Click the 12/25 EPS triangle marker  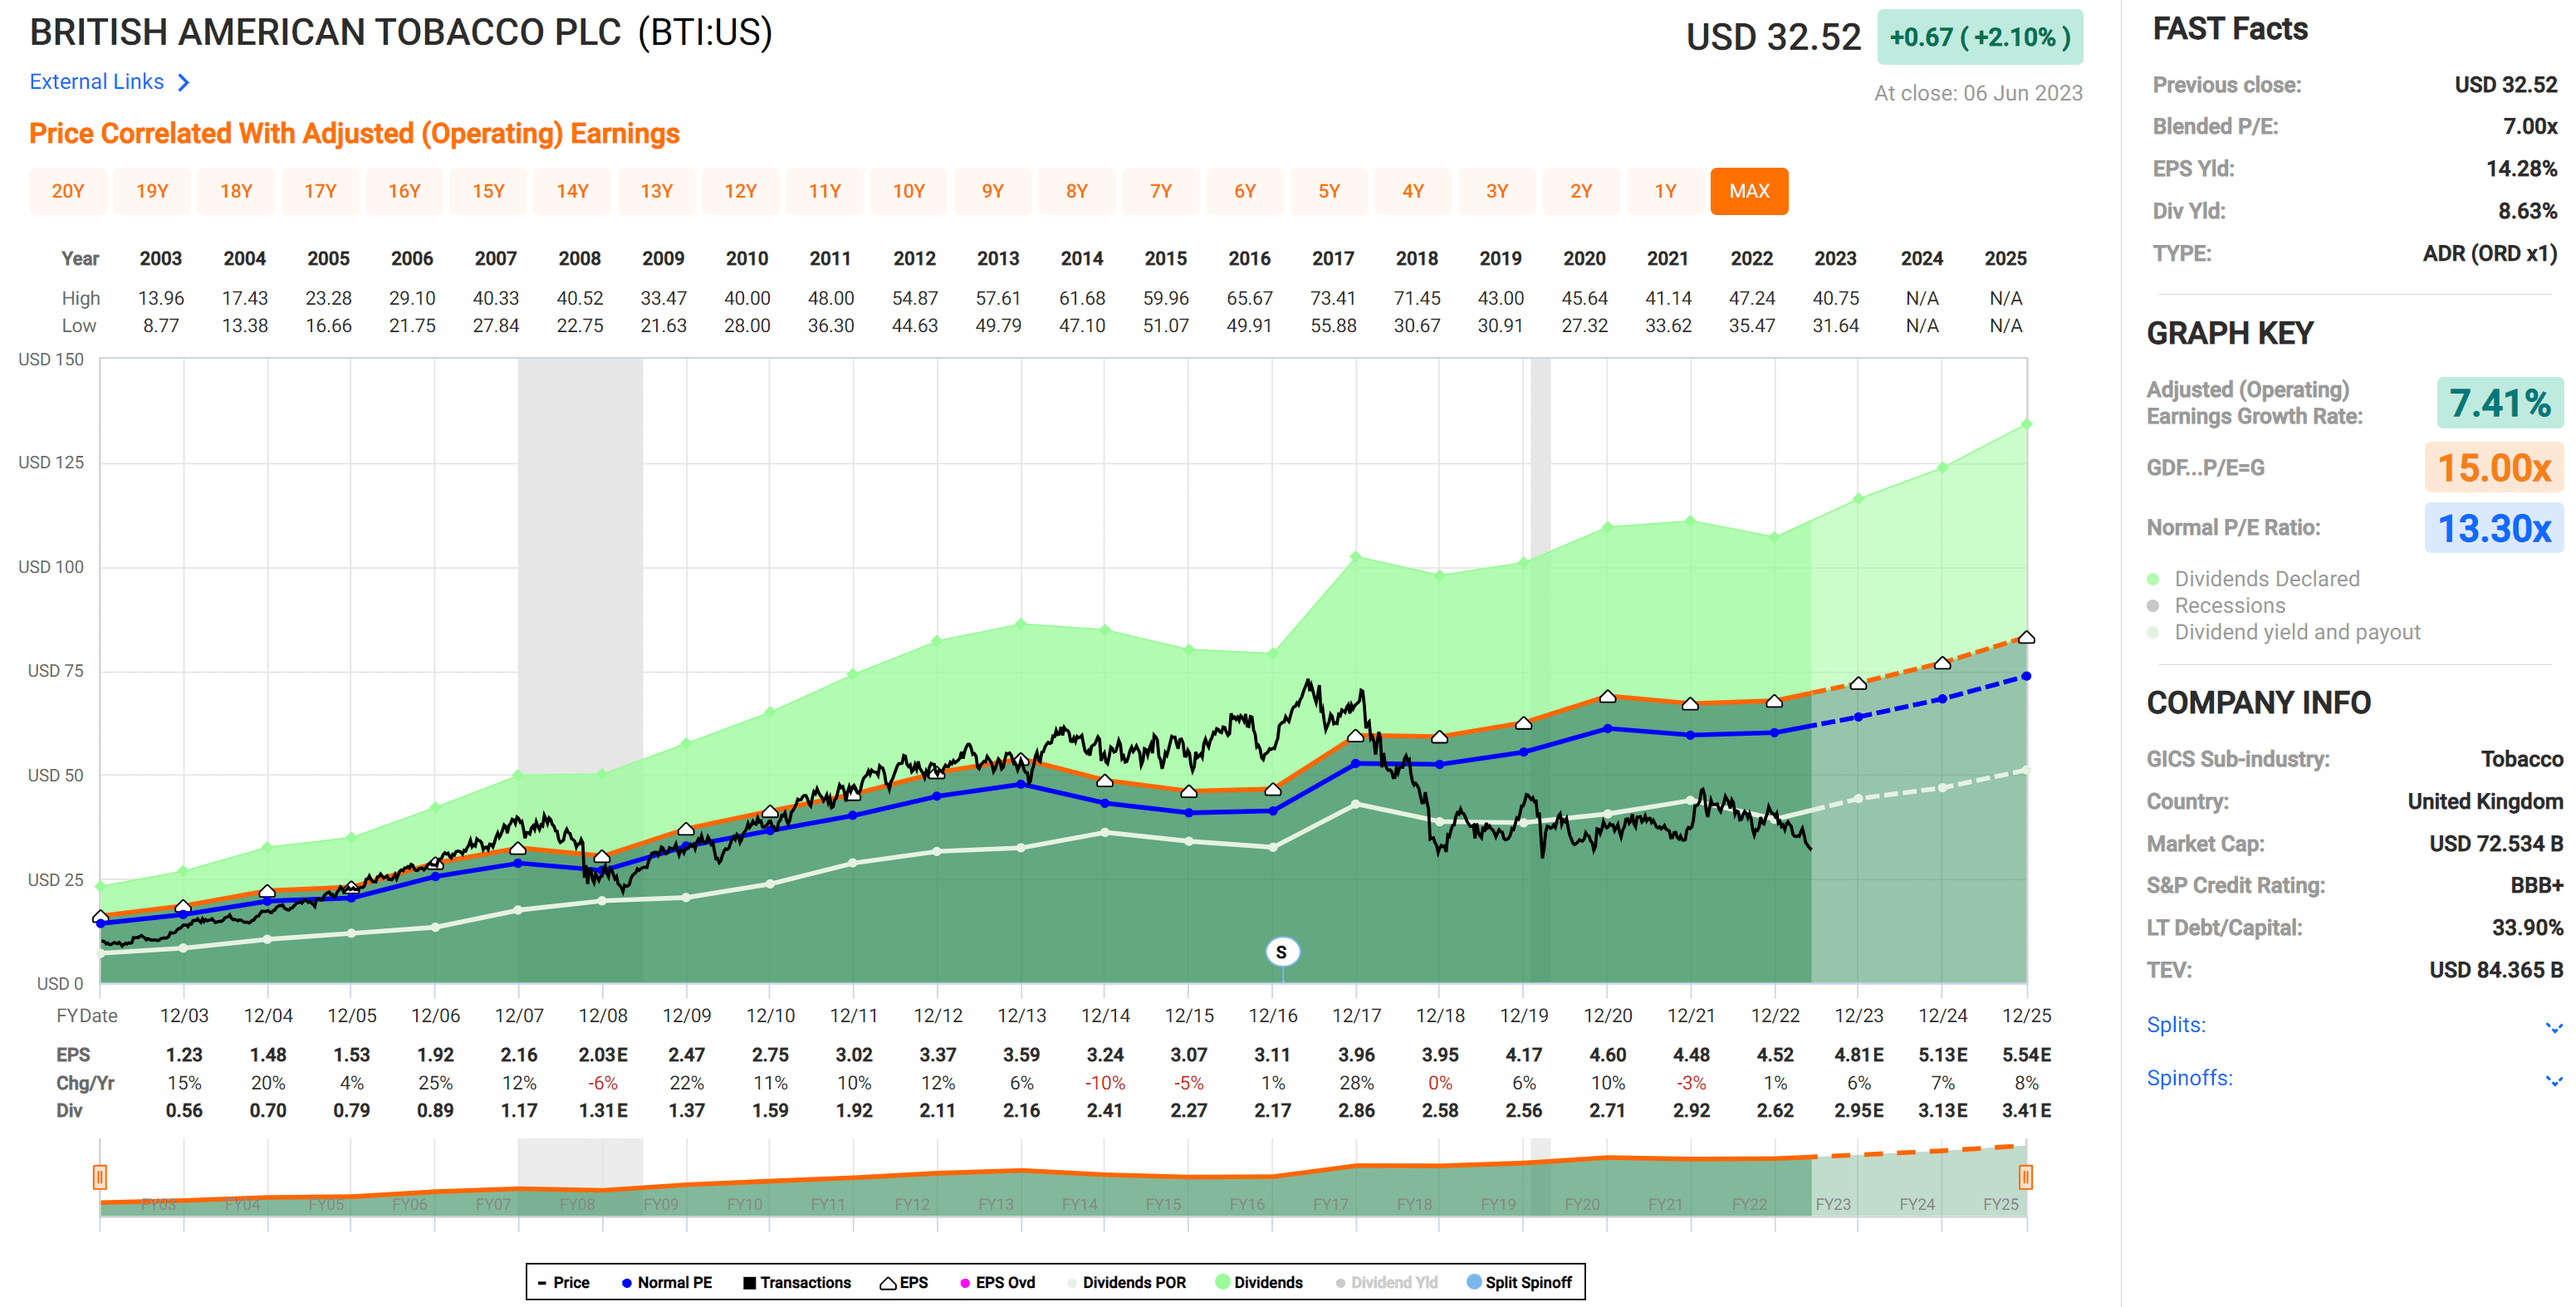tap(2026, 637)
